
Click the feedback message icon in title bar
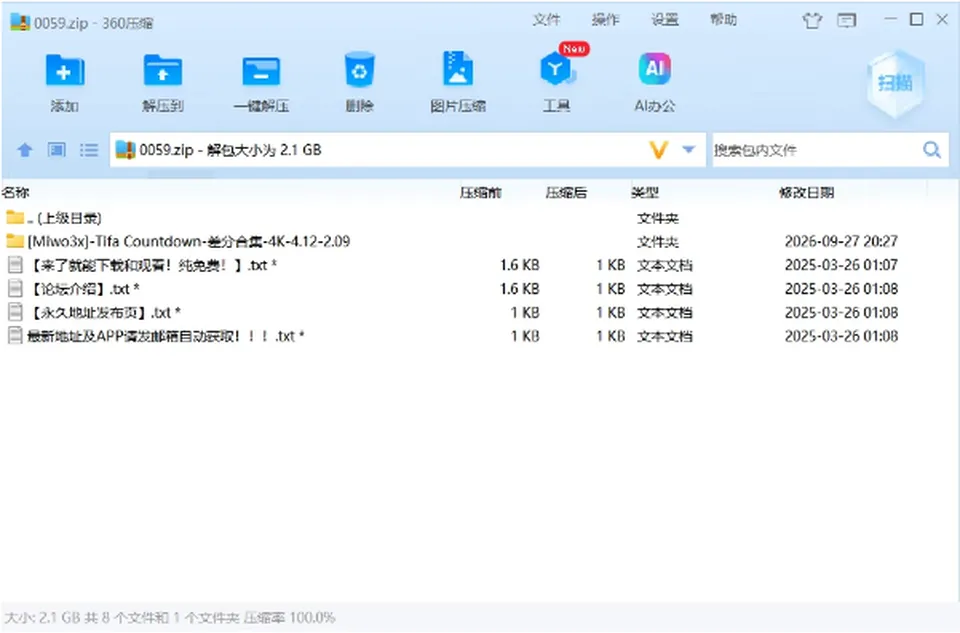[x=847, y=20]
